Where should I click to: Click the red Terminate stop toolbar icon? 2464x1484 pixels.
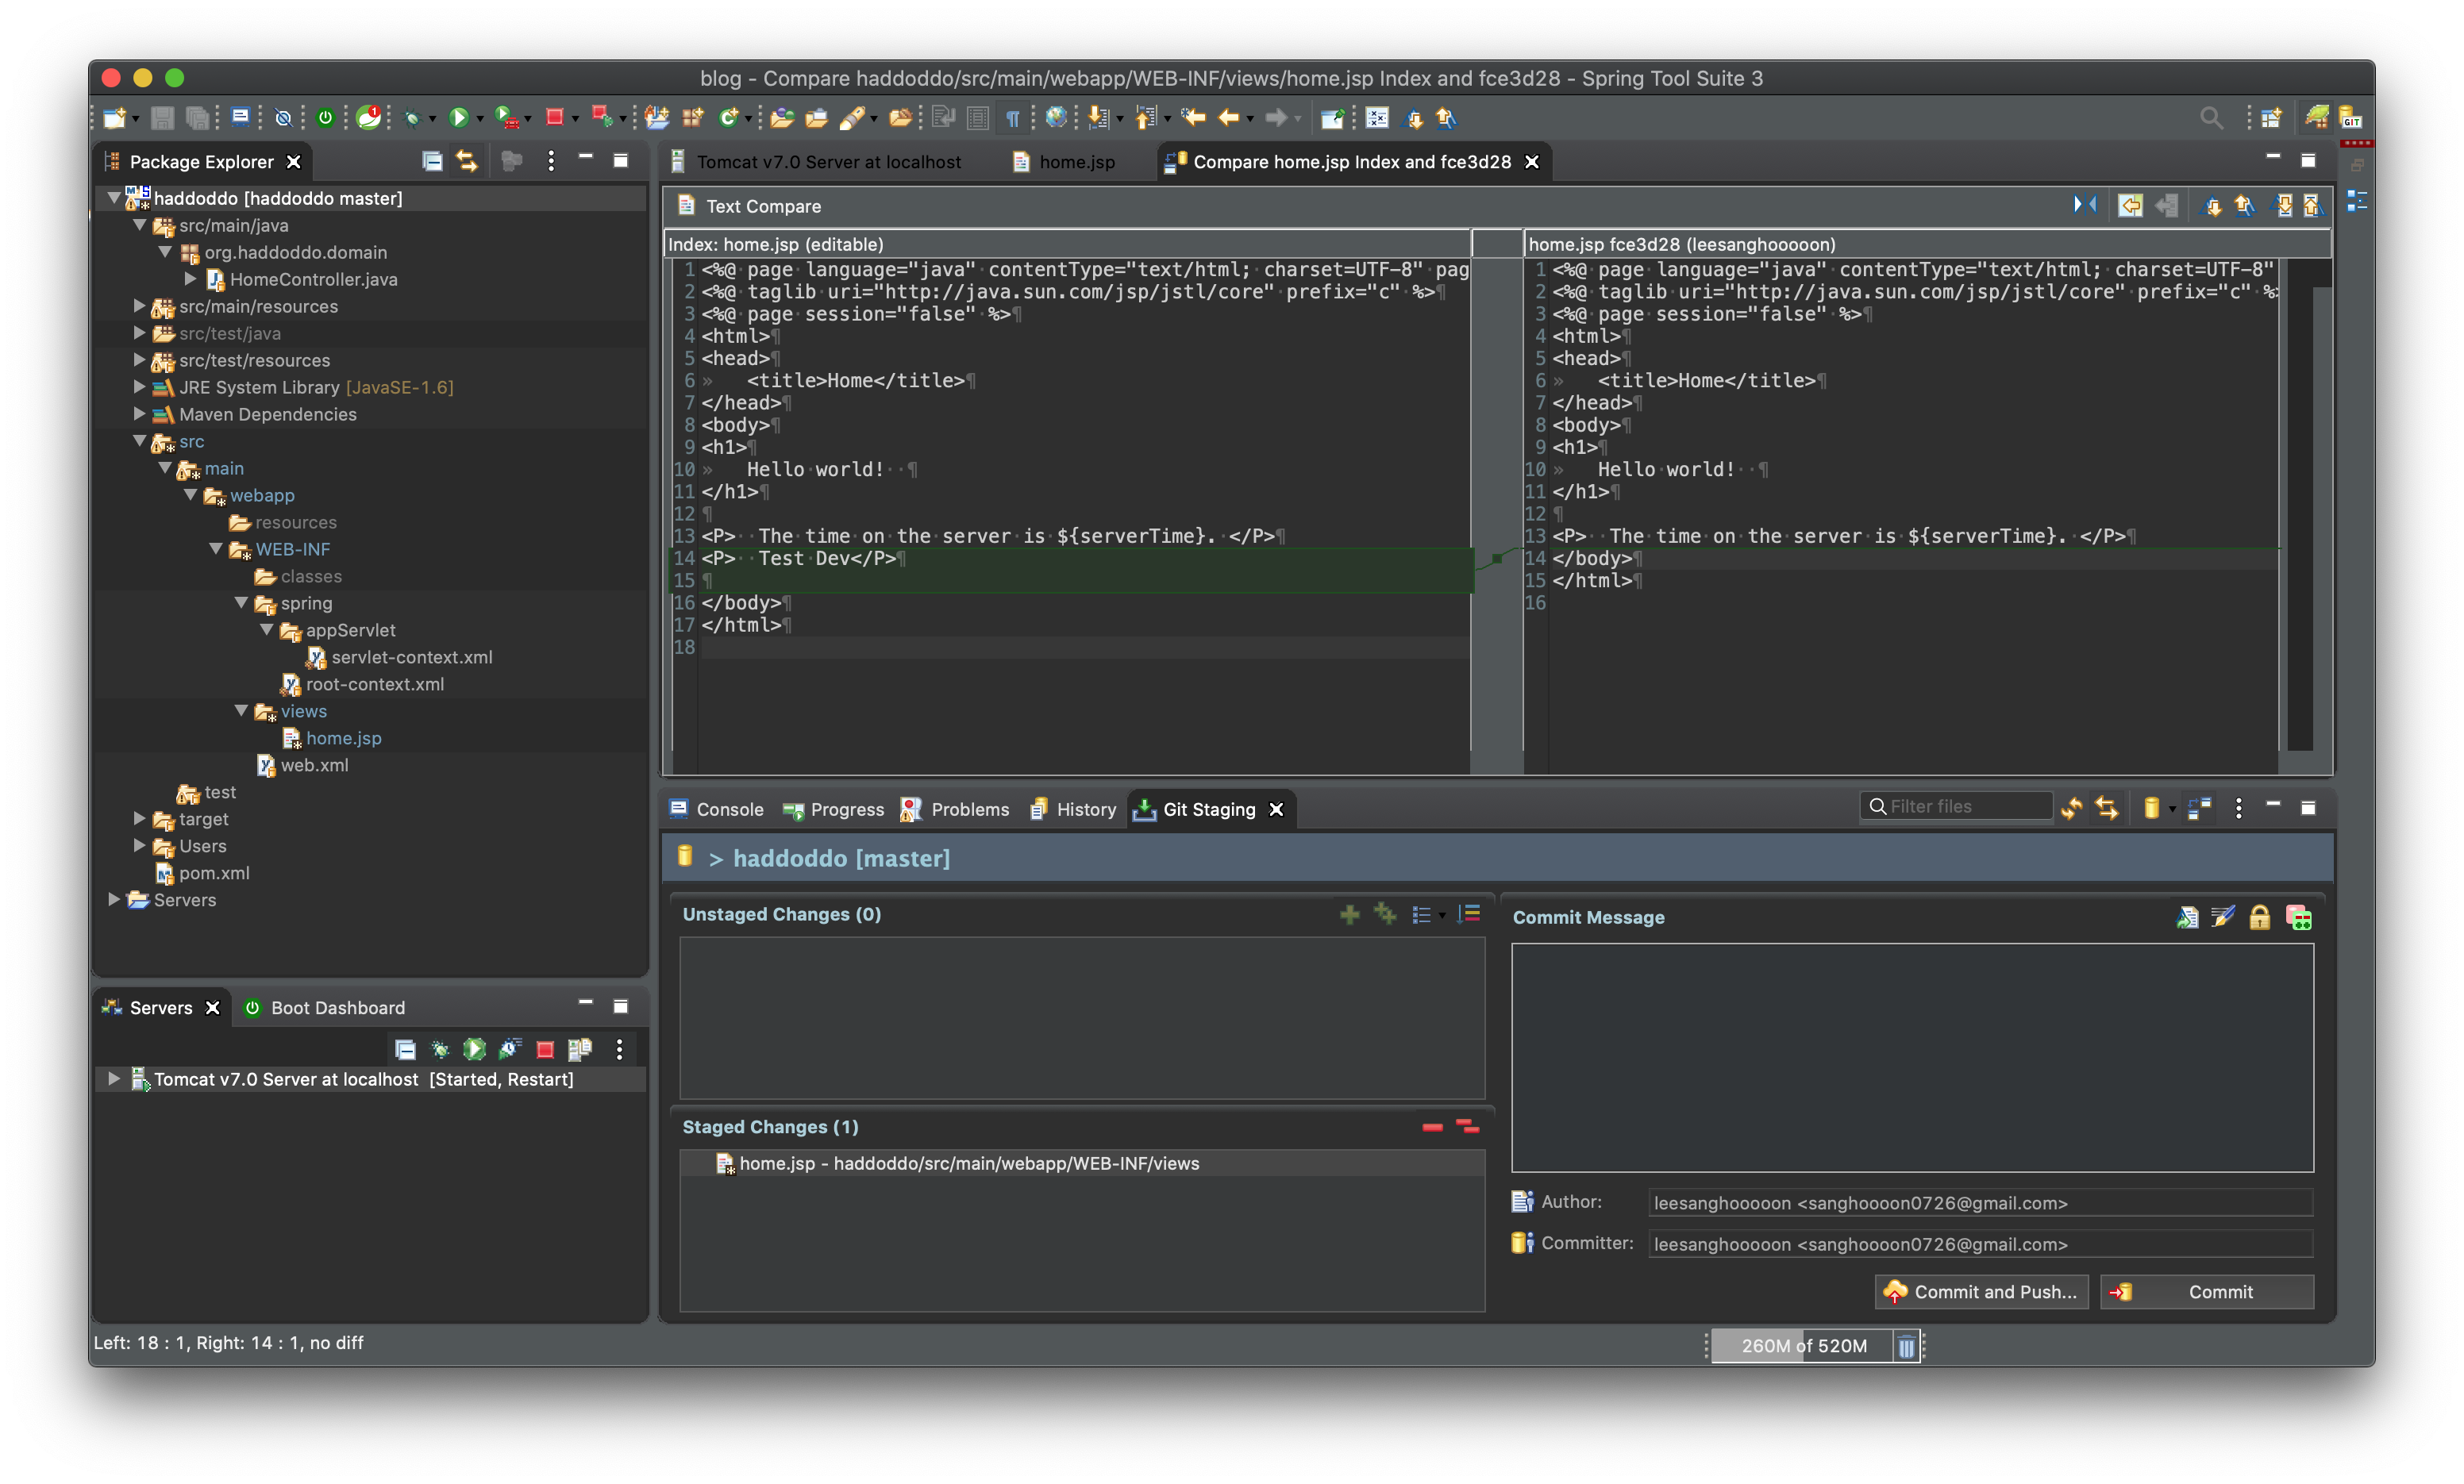point(554,118)
